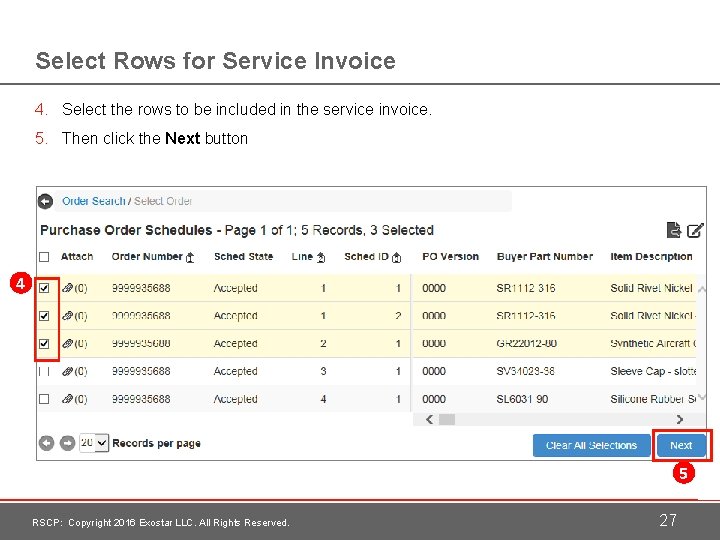The image size is (720, 540).
Task: Click horizontal scroll right chevron
Action: [680, 419]
